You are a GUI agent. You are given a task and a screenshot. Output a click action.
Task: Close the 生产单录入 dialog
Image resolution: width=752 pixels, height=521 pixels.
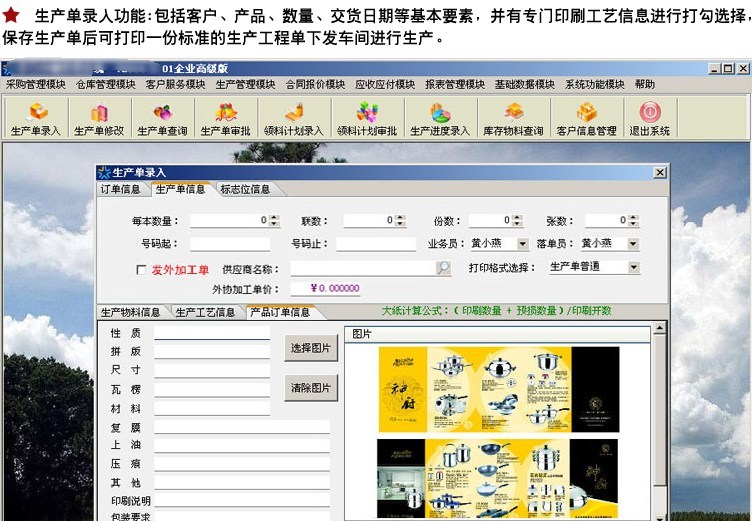click(660, 172)
